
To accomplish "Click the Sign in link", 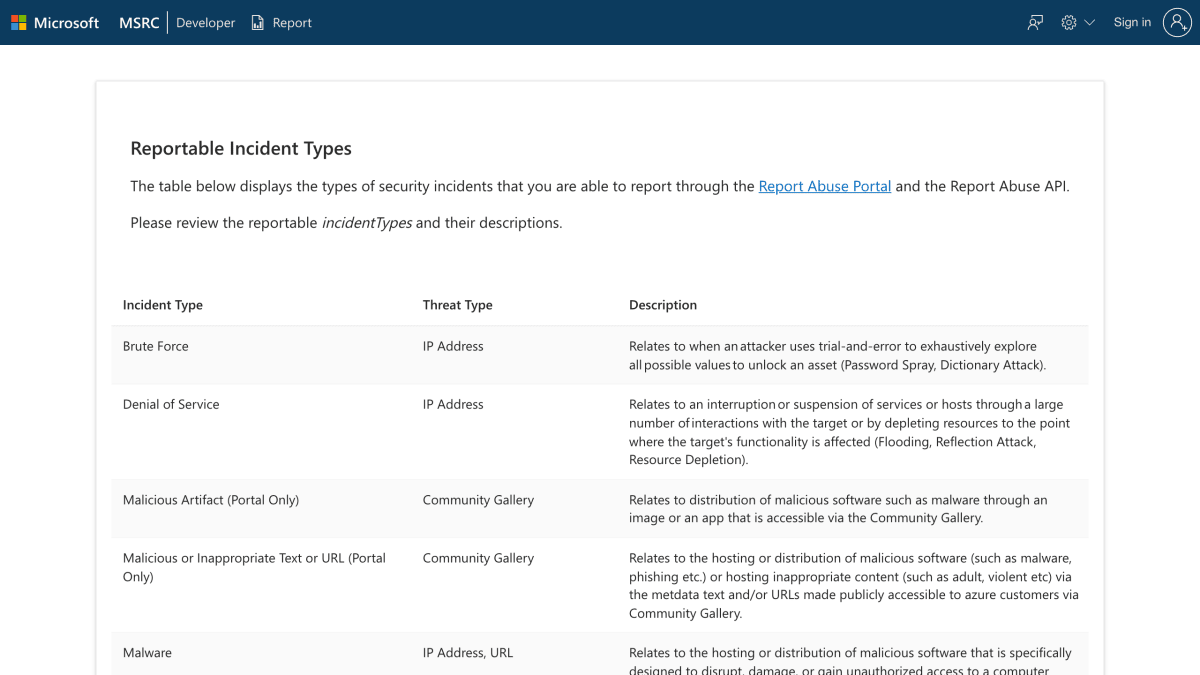I will [1132, 22].
